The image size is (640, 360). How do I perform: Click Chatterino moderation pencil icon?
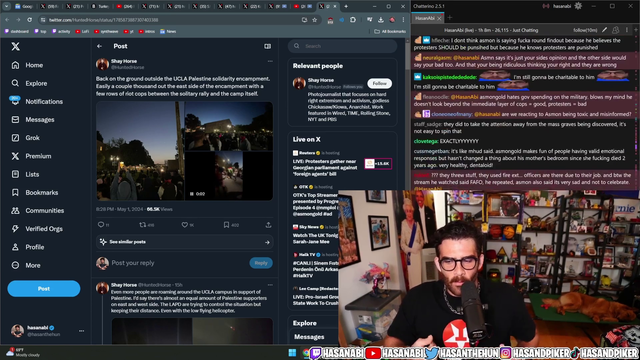[x=604, y=30]
